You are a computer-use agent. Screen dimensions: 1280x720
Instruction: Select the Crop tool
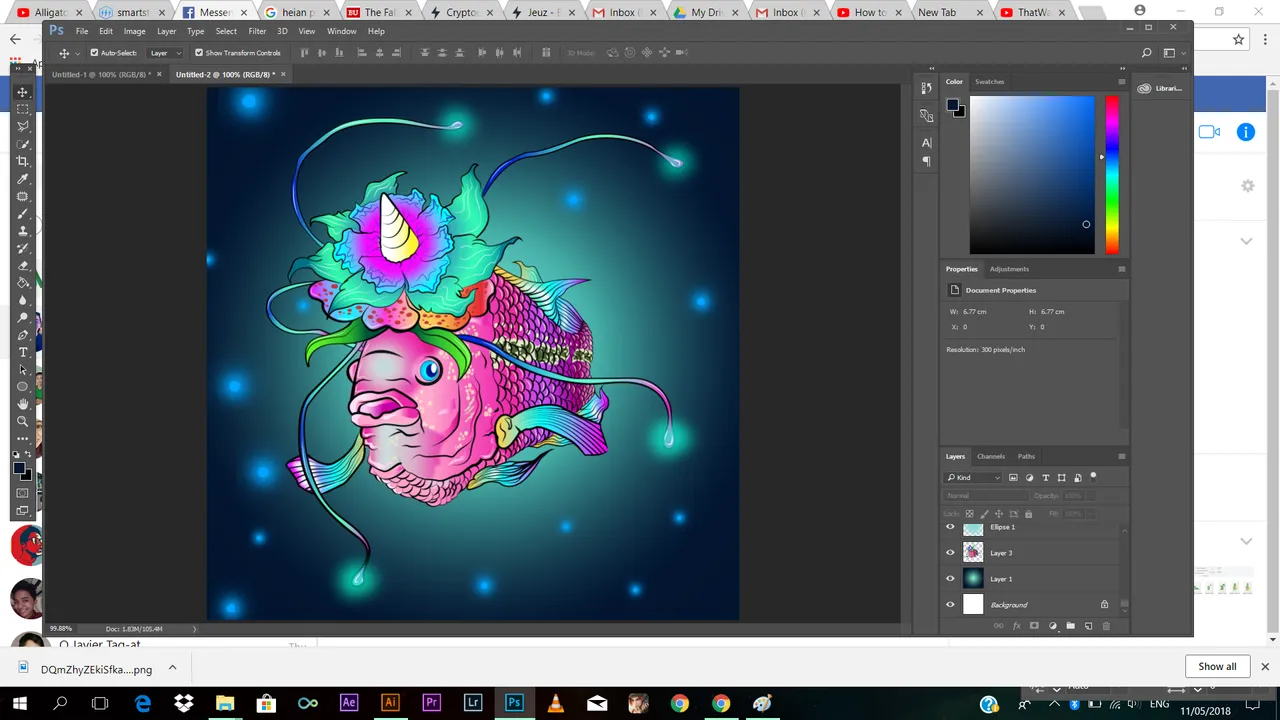(22, 161)
